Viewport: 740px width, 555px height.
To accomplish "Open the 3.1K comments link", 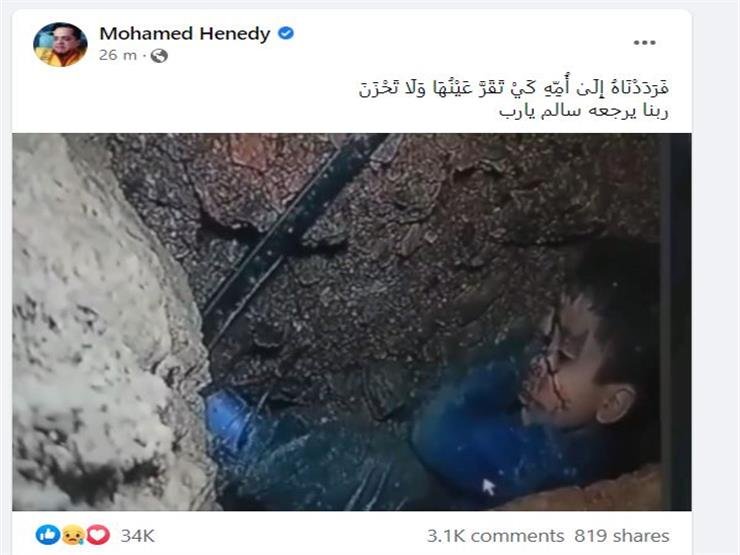I will tap(496, 536).
